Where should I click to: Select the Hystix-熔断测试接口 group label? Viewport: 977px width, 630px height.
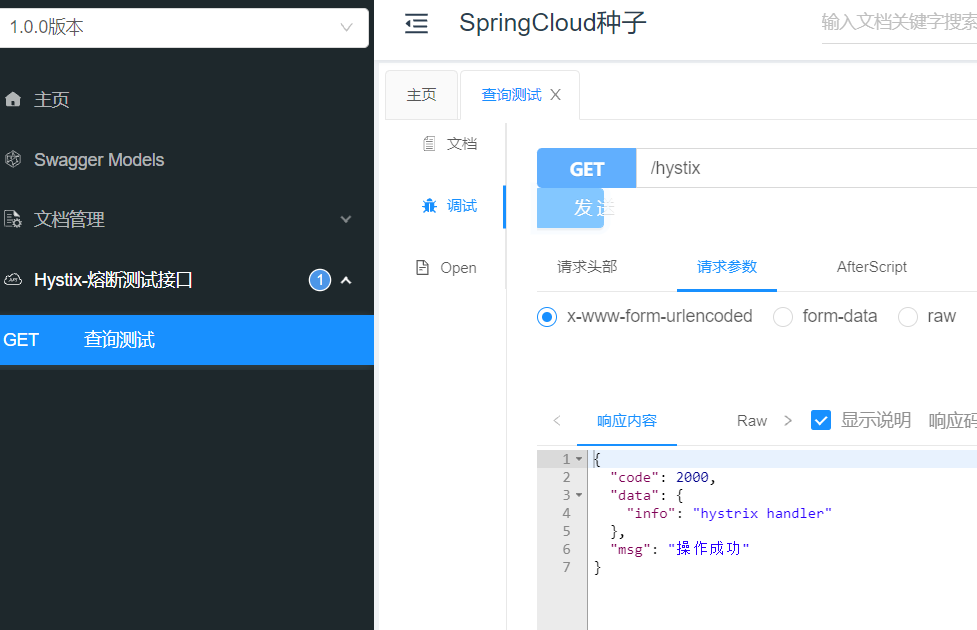[113, 280]
